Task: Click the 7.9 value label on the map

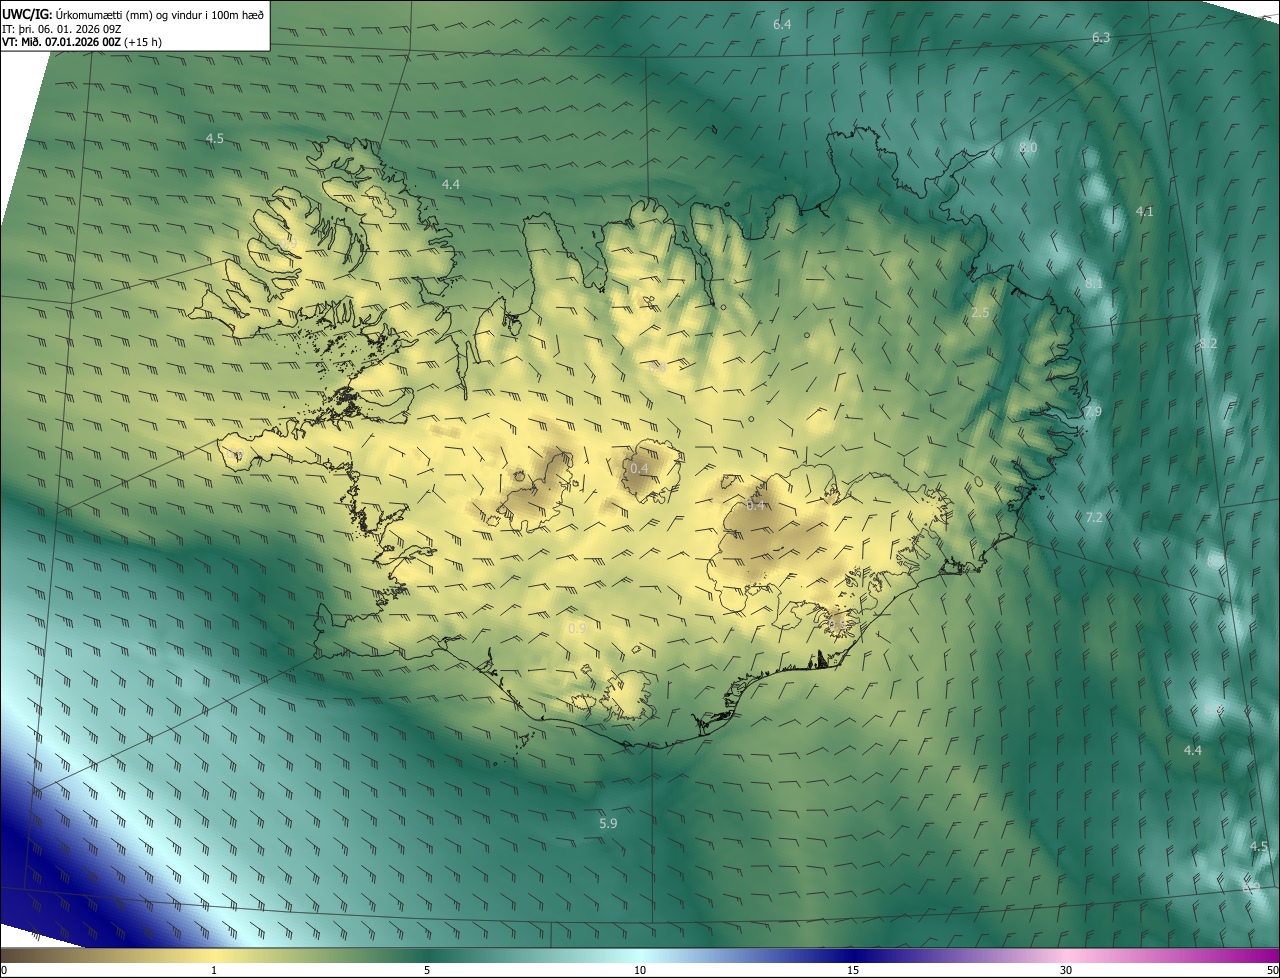Action: click(1092, 412)
